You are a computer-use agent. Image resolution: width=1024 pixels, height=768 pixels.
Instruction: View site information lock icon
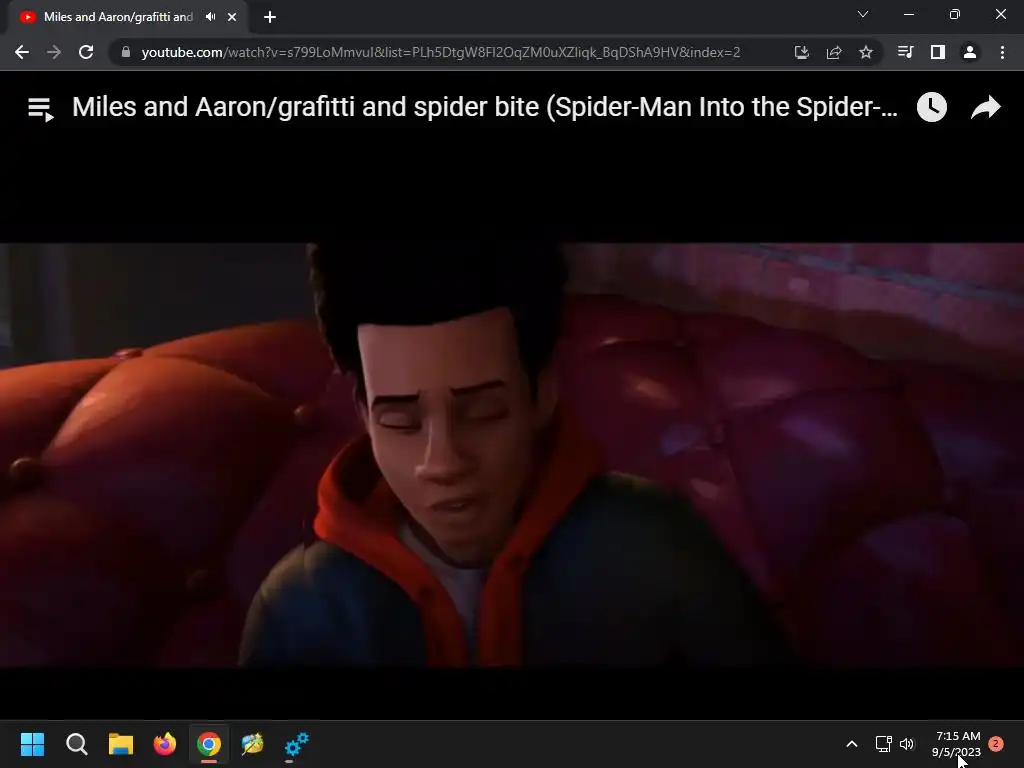[x=126, y=52]
